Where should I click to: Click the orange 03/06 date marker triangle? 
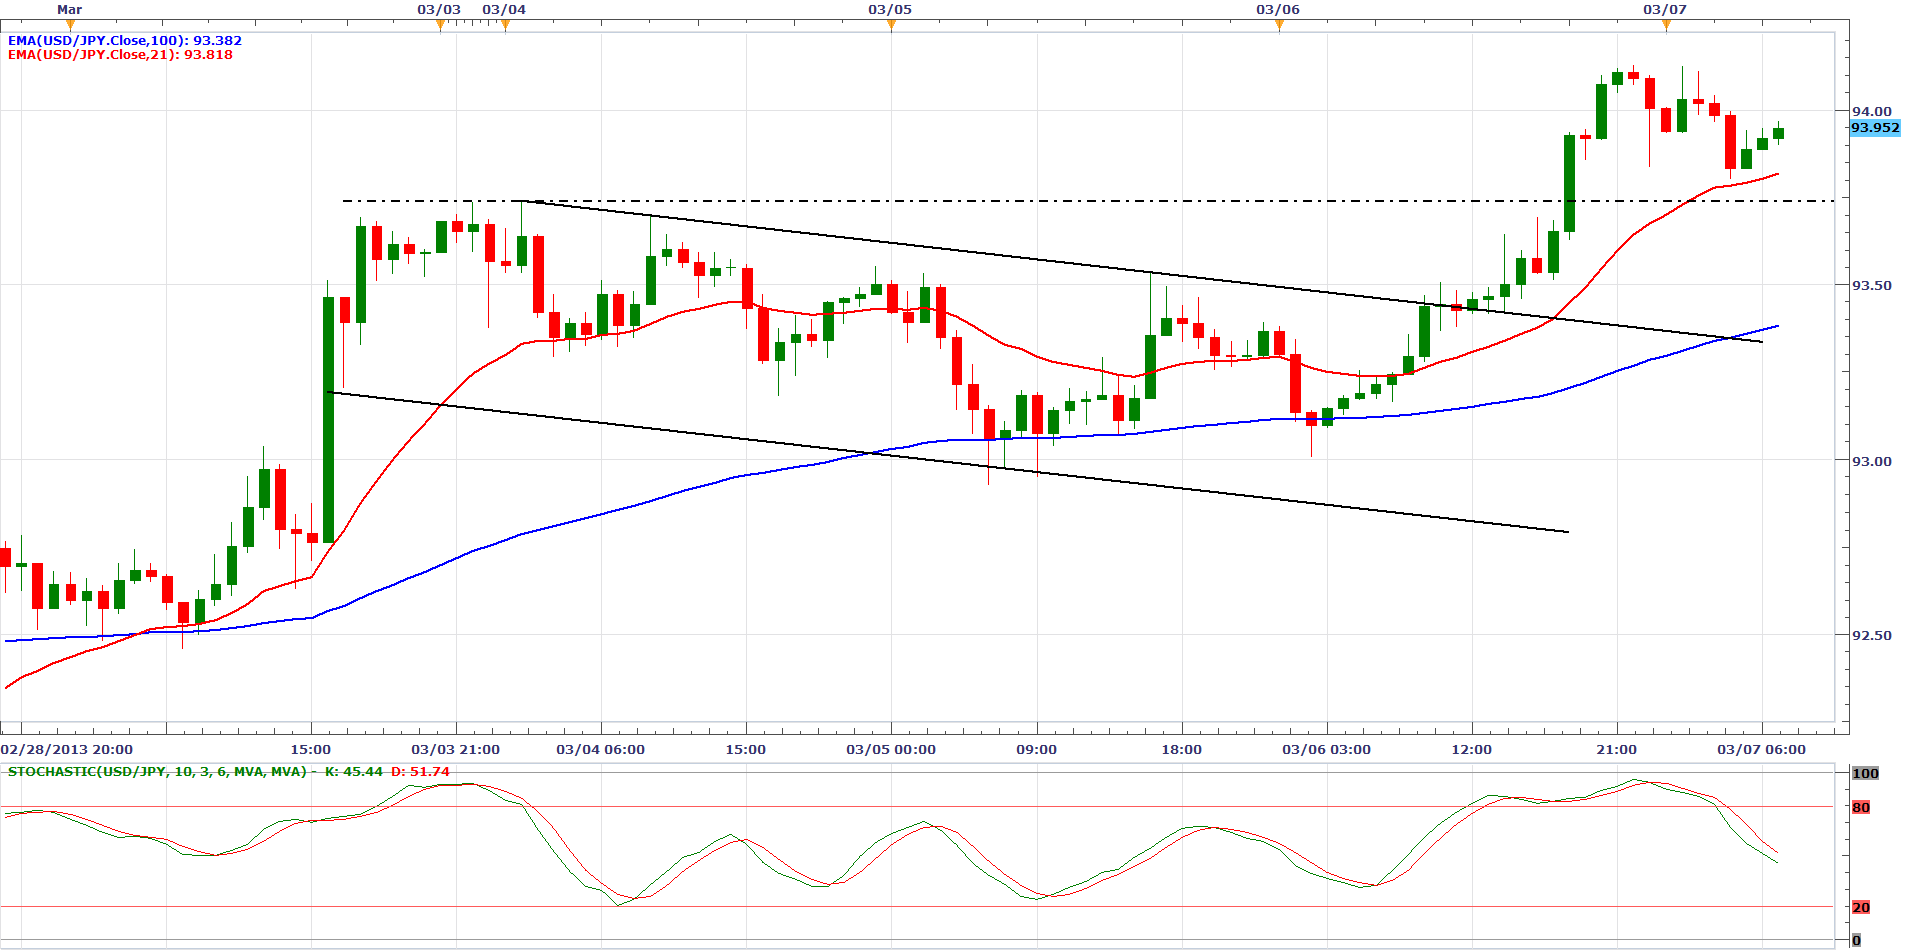pos(1279,26)
